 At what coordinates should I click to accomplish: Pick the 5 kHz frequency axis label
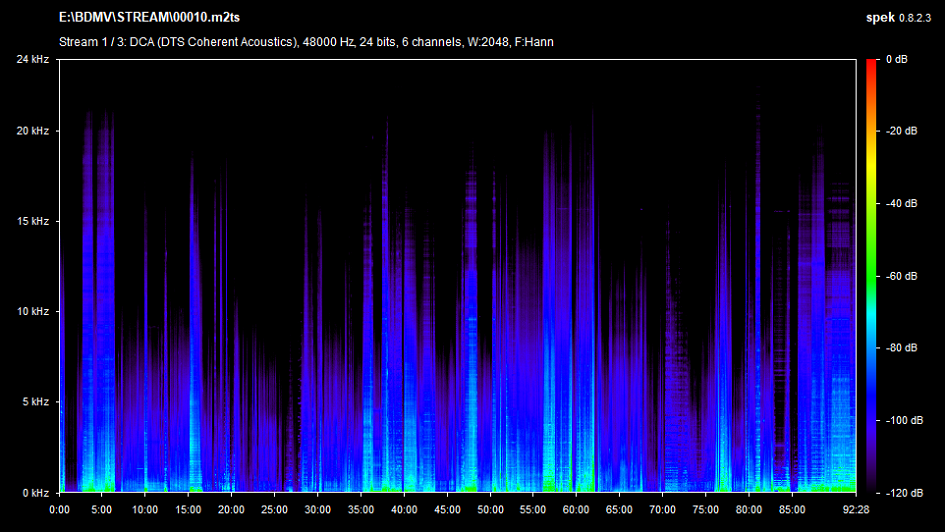pos(36,402)
